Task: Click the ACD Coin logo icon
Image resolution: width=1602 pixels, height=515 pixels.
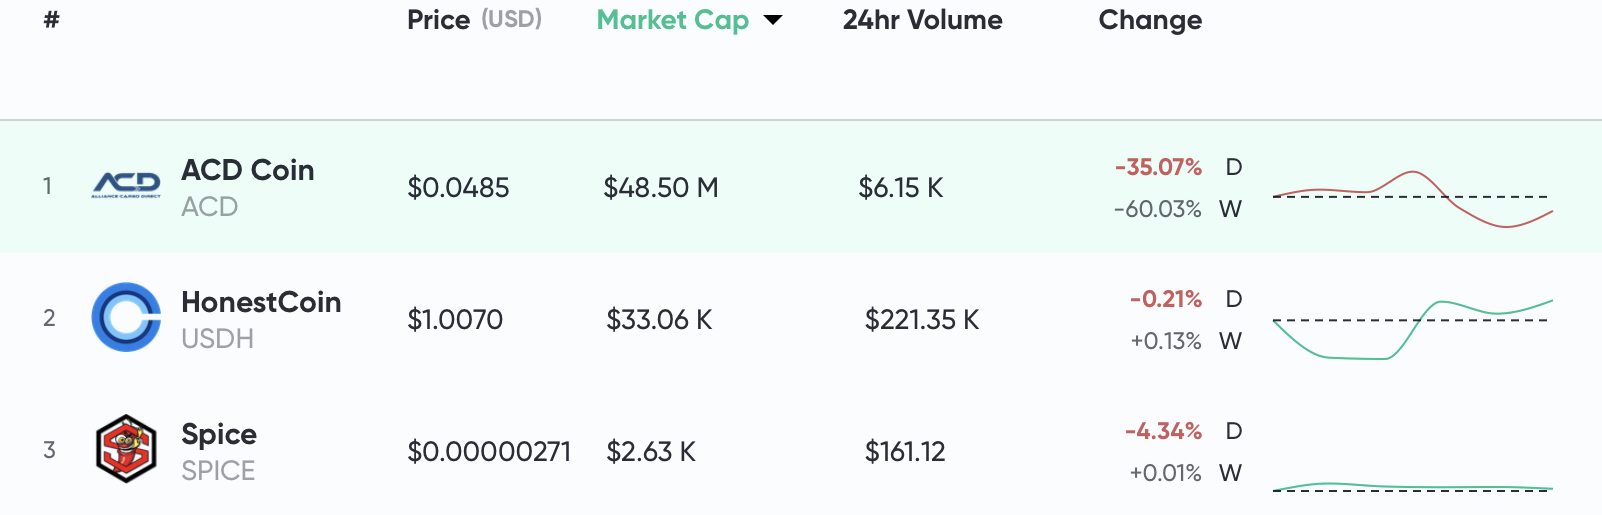Action: pos(126,185)
